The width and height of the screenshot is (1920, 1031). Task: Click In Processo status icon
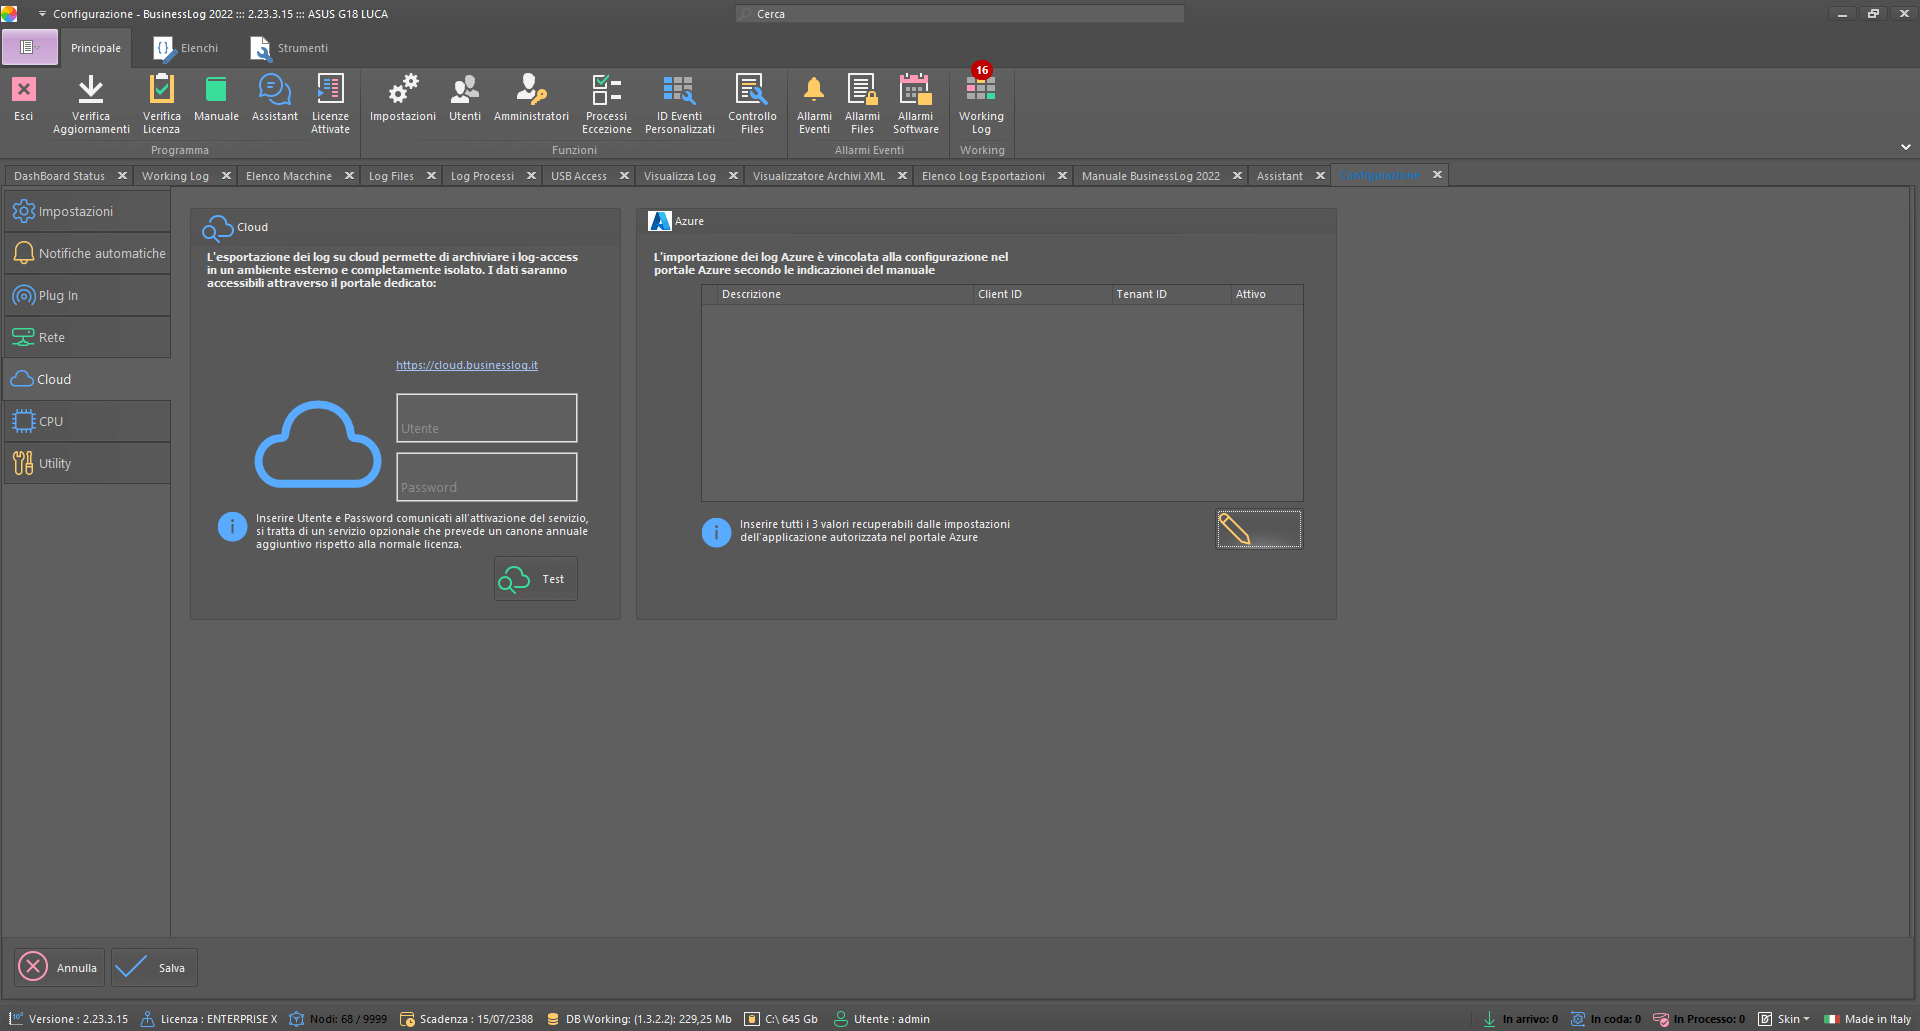(x=1661, y=1019)
